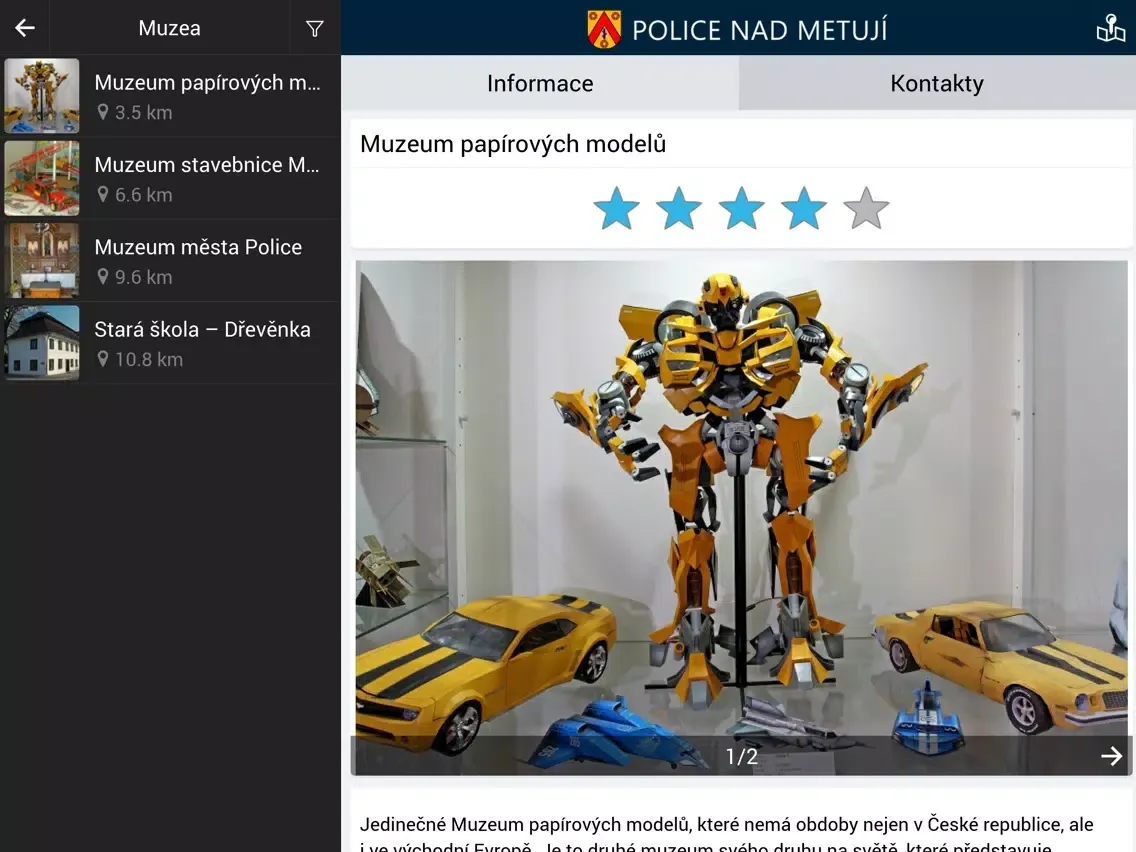Viewport: 1136px width, 852px height.
Task: Open the Stará škola building thumbnail
Action: (42, 343)
